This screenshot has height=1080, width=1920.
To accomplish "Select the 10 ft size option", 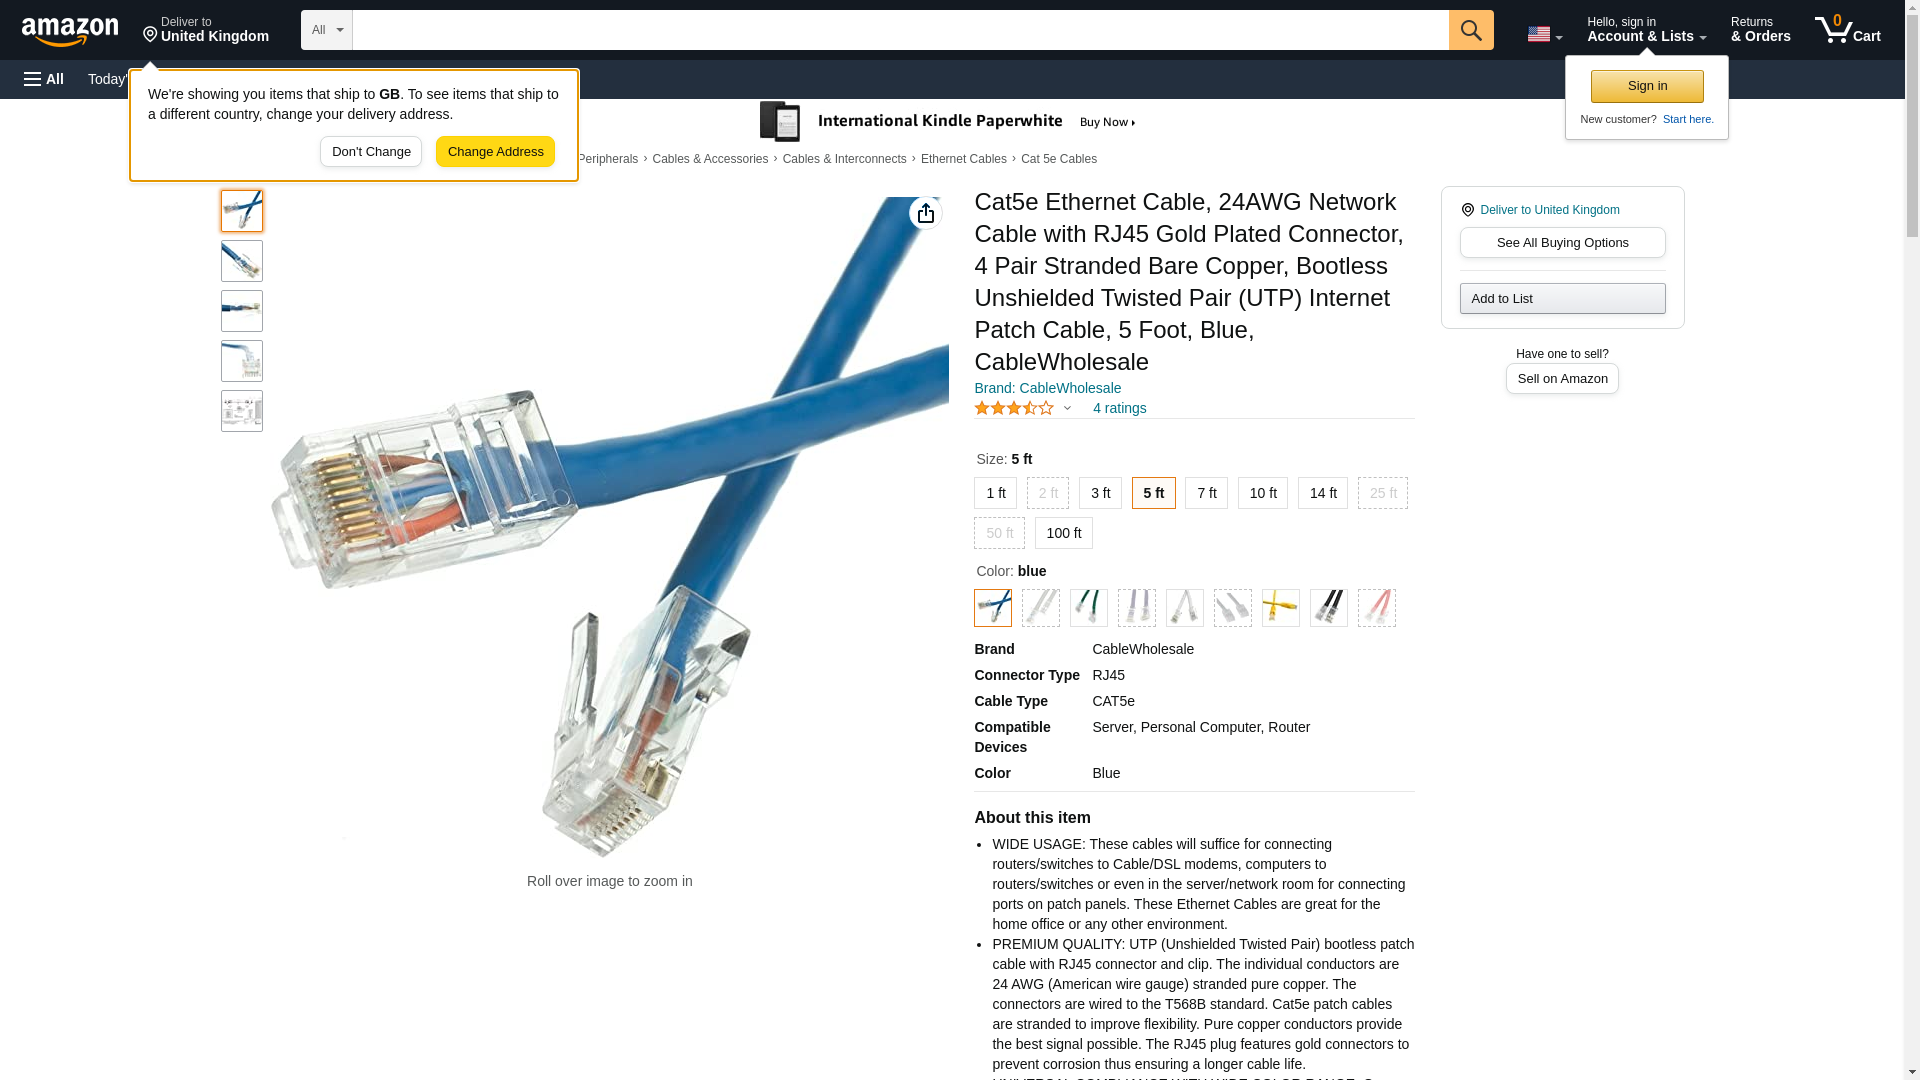I will [1262, 493].
